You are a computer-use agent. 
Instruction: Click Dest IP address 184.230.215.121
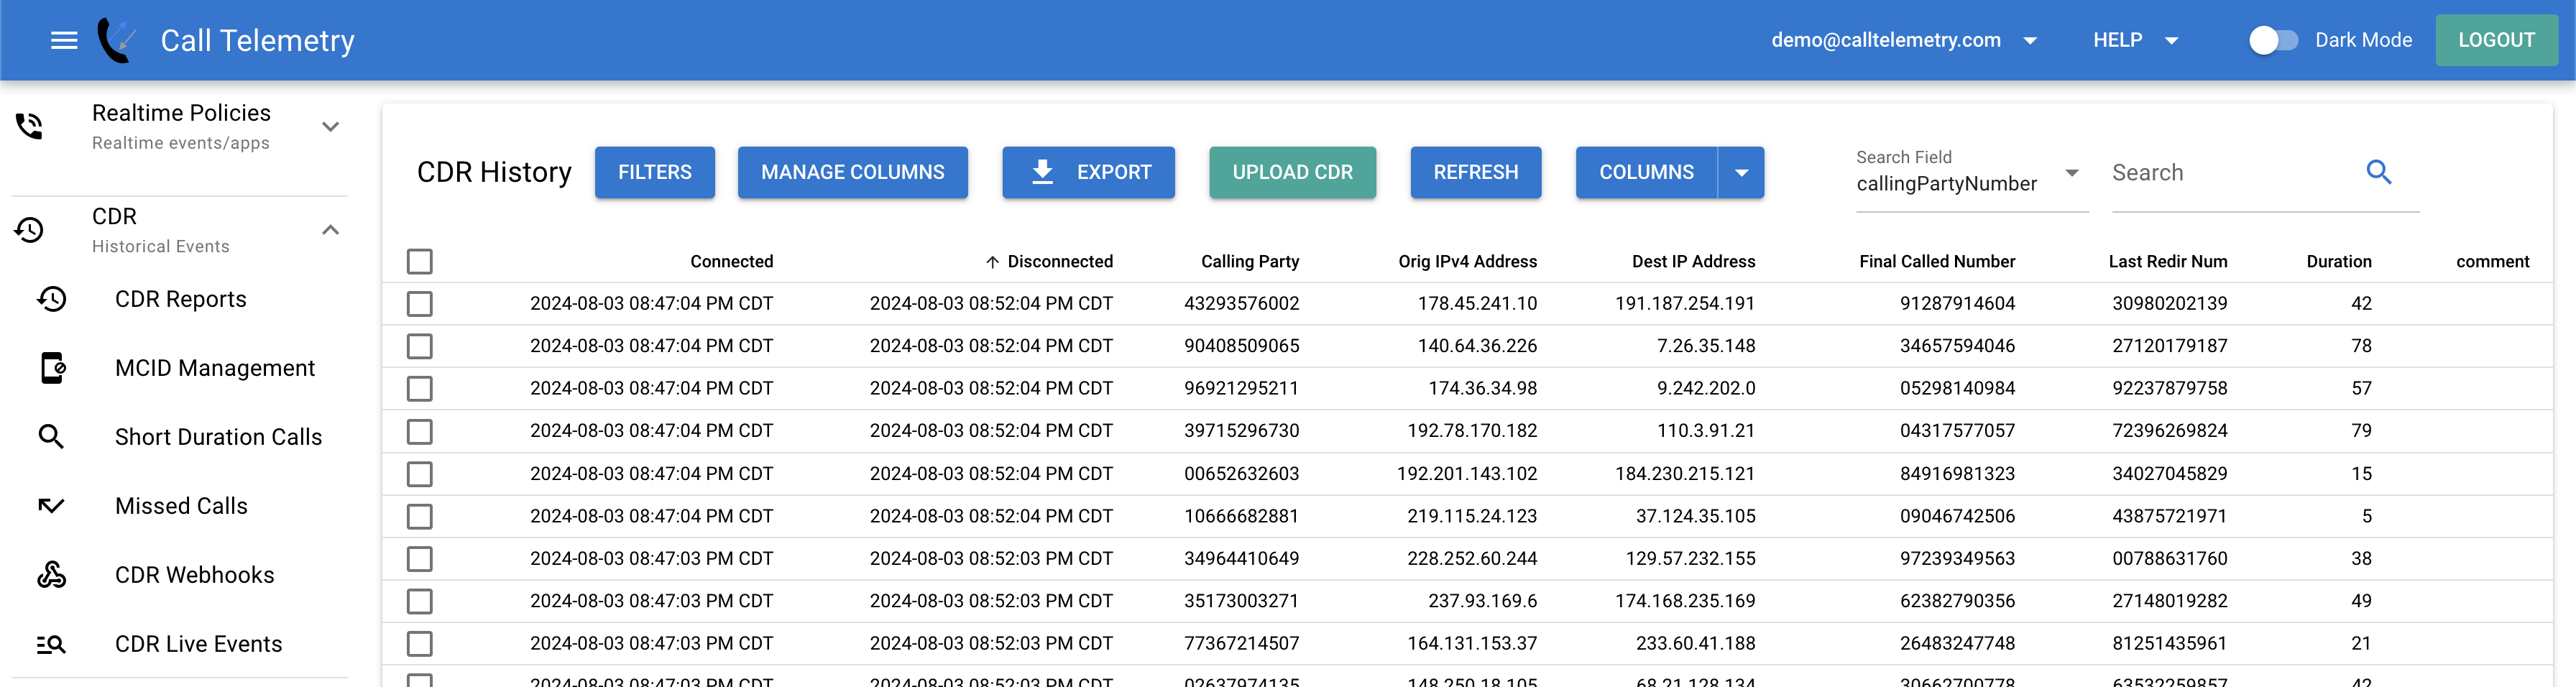point(1685,474)
